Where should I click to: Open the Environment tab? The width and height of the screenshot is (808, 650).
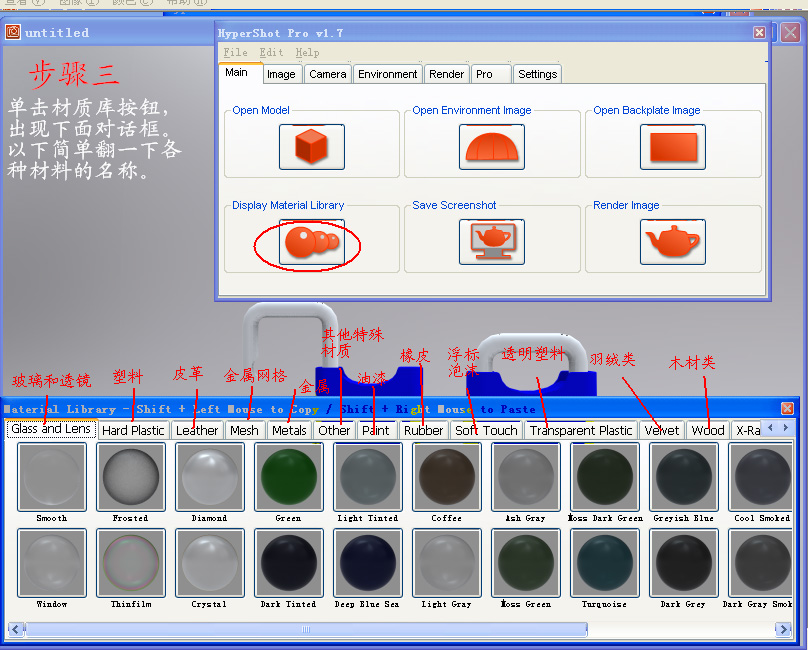click(x=387, y=74)
